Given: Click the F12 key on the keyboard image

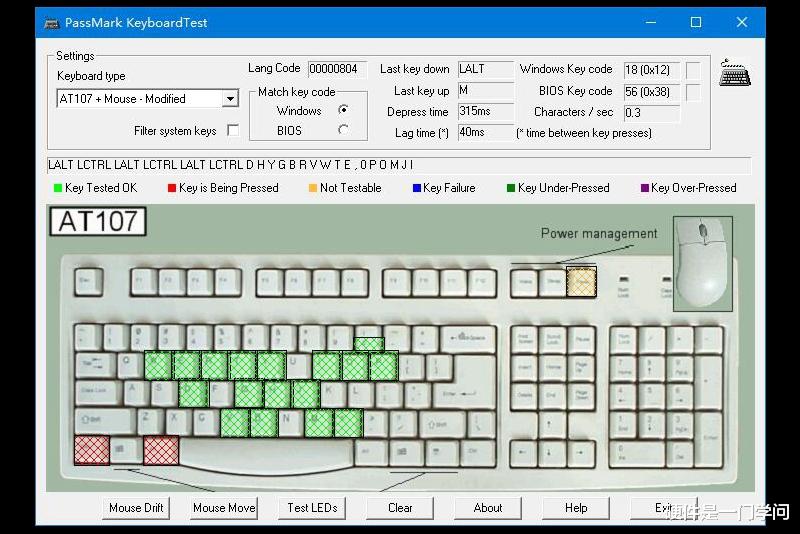Looking at the screenshot, I should [481, 283].
